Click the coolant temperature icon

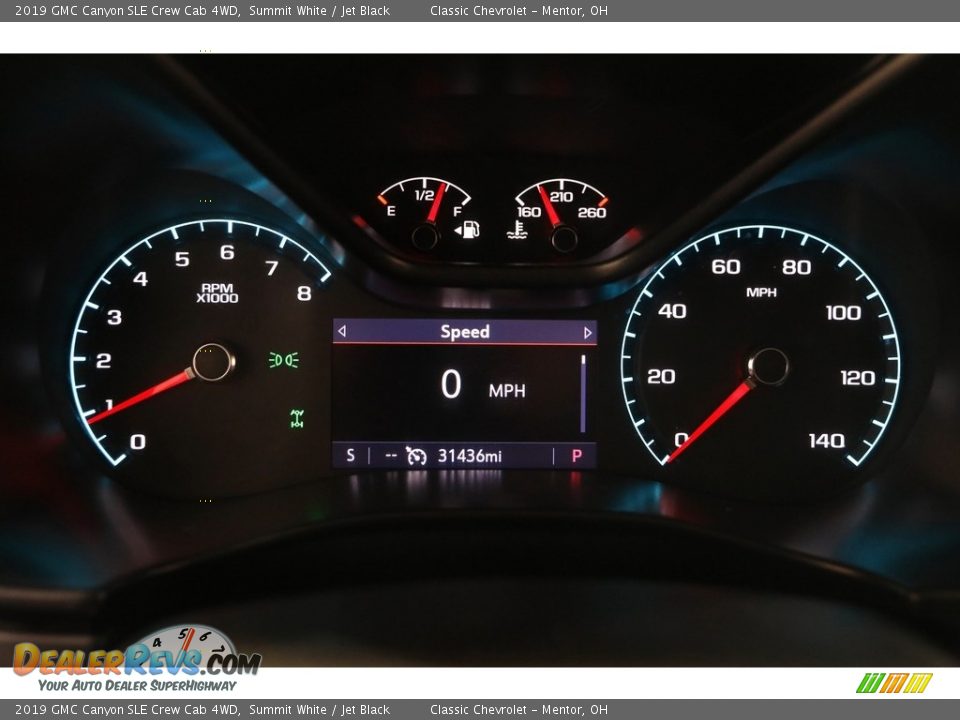517,230
